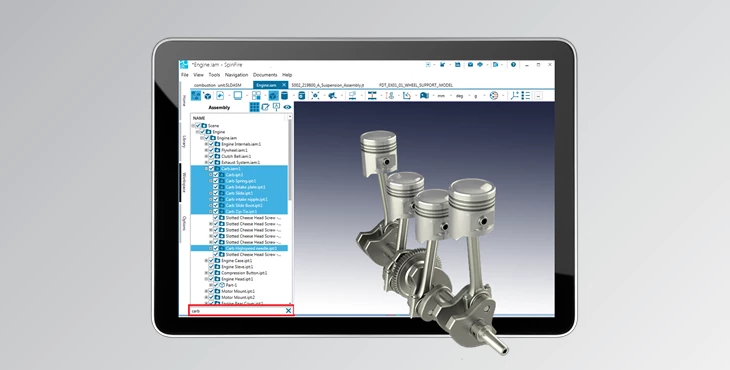
Task: Click the cylinder with badge toolbar icon
Action: tap(302, 95)
